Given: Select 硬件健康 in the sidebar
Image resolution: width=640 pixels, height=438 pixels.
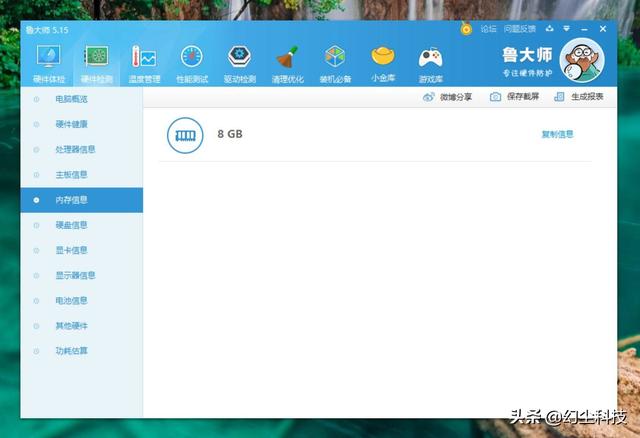Looking at the screenshot, I should (x=82, y=124).
